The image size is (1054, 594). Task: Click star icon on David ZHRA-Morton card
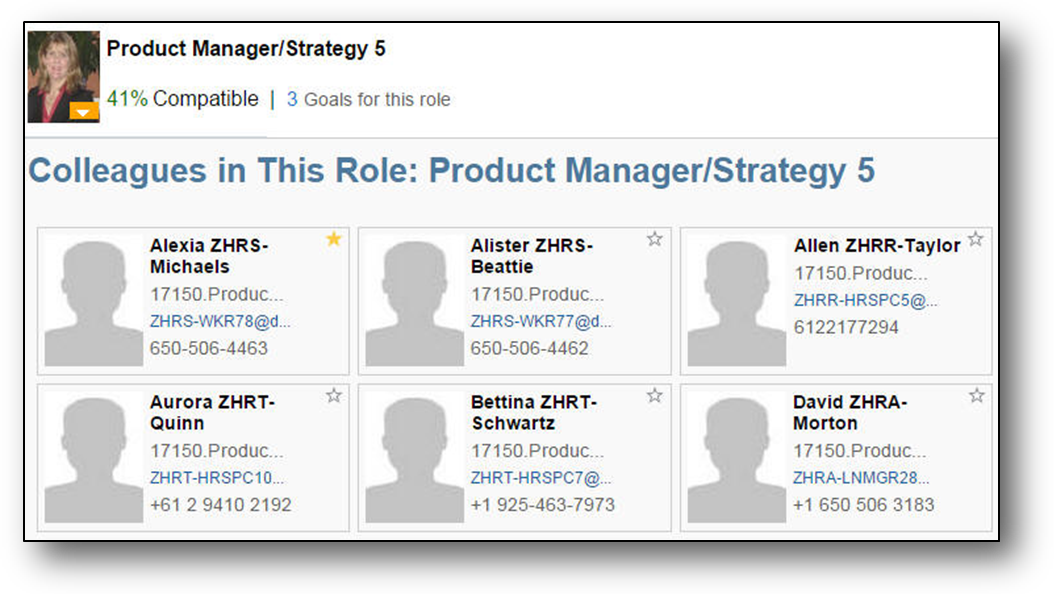click(976, 395)
